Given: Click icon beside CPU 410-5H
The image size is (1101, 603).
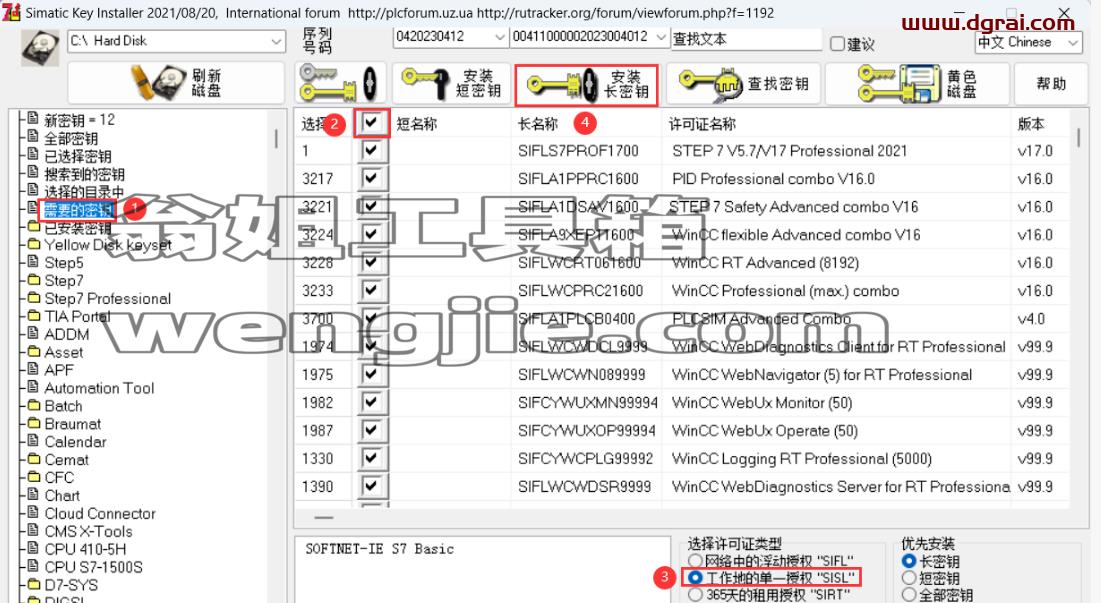Looking at the screenshot, I should point(33,548).
